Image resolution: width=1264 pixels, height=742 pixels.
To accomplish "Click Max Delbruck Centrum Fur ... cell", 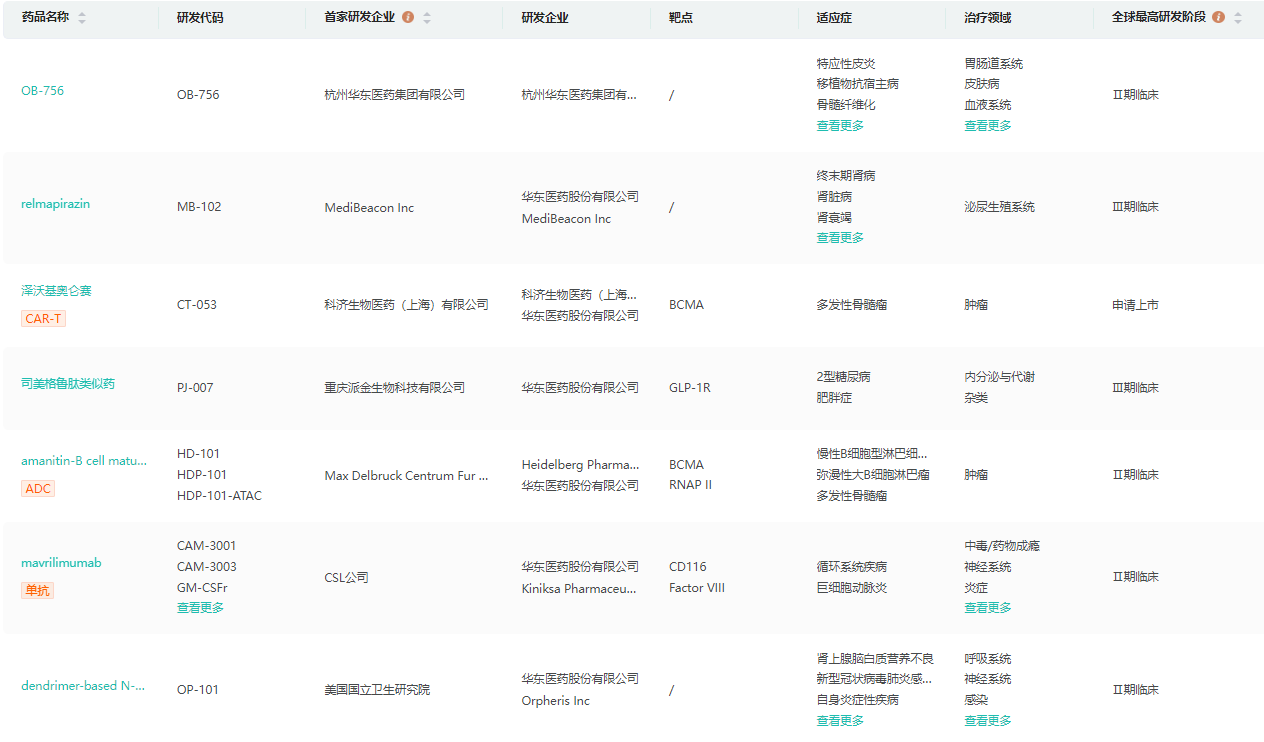I will click(407, 476).
